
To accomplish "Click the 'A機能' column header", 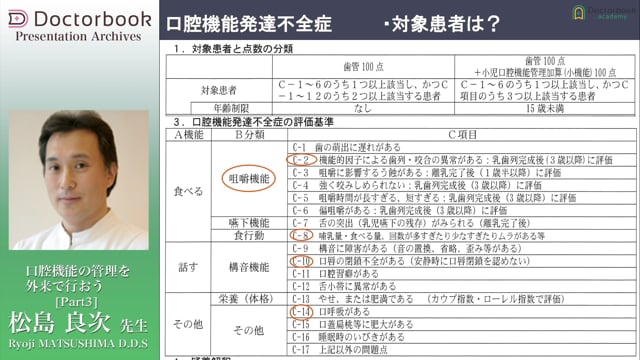I will pyautogui.click(x=189, y=135).
